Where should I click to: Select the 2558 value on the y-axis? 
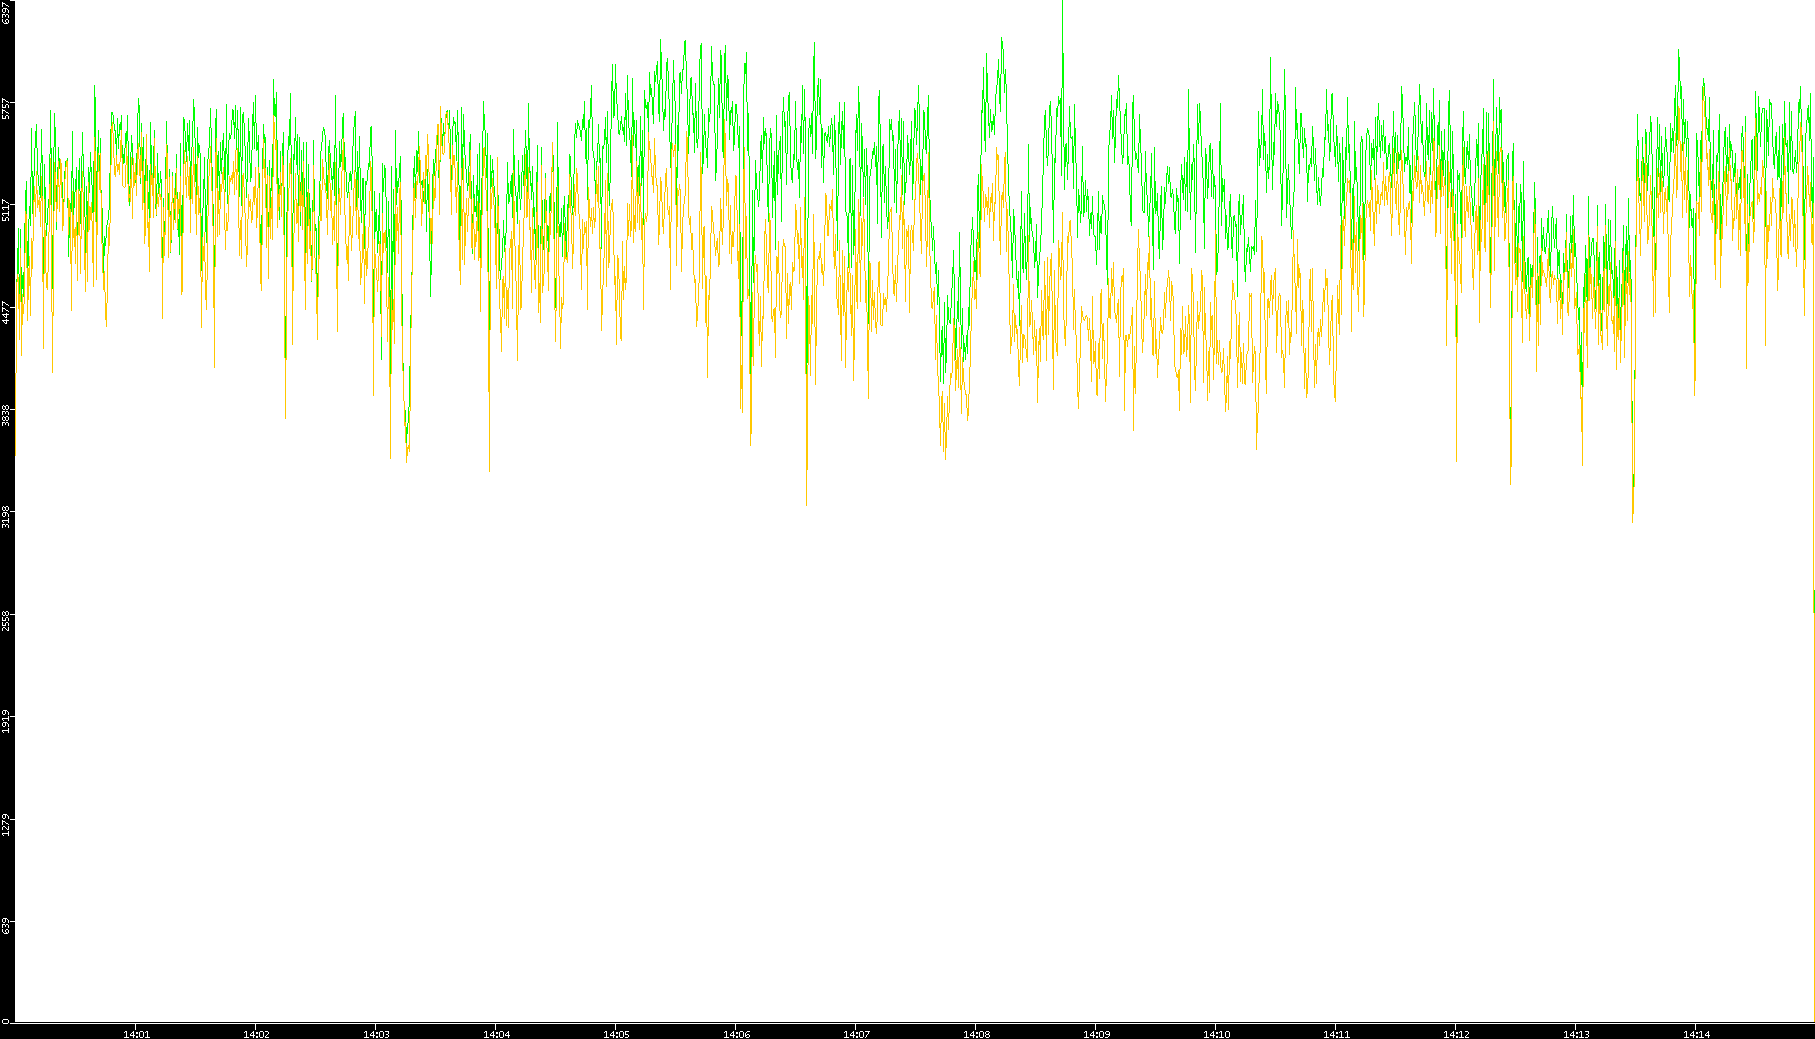tap(6, 620)
